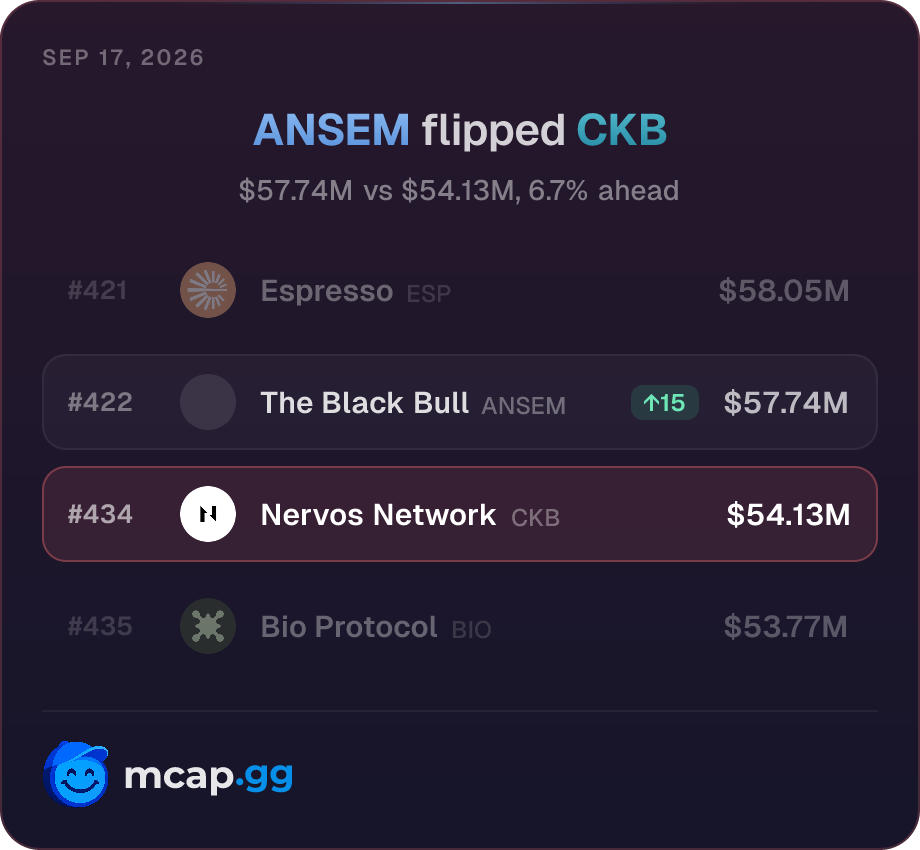
Task: Open the Nervos Network row
Action: coord(460,514)
